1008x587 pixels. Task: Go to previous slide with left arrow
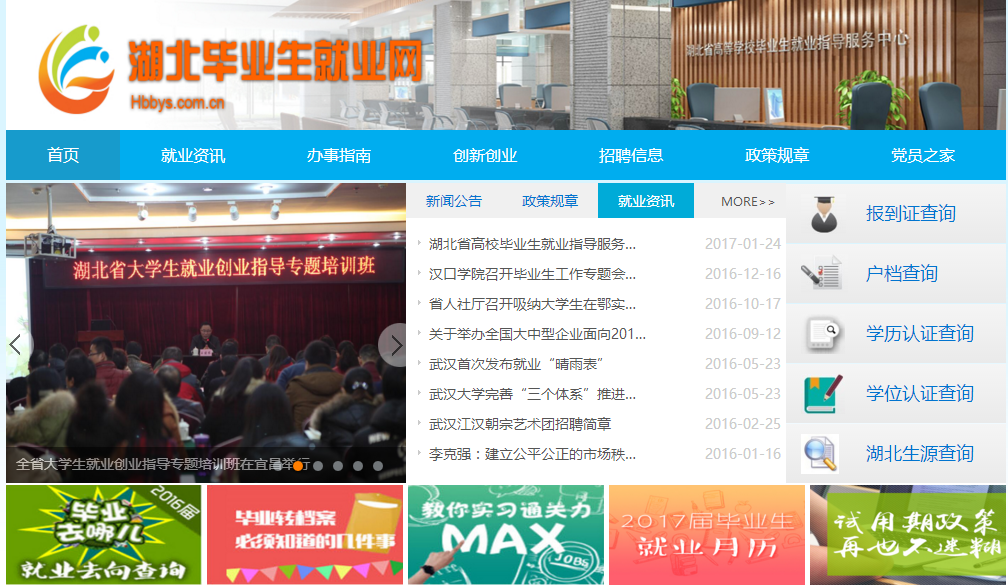click(16, 345)
